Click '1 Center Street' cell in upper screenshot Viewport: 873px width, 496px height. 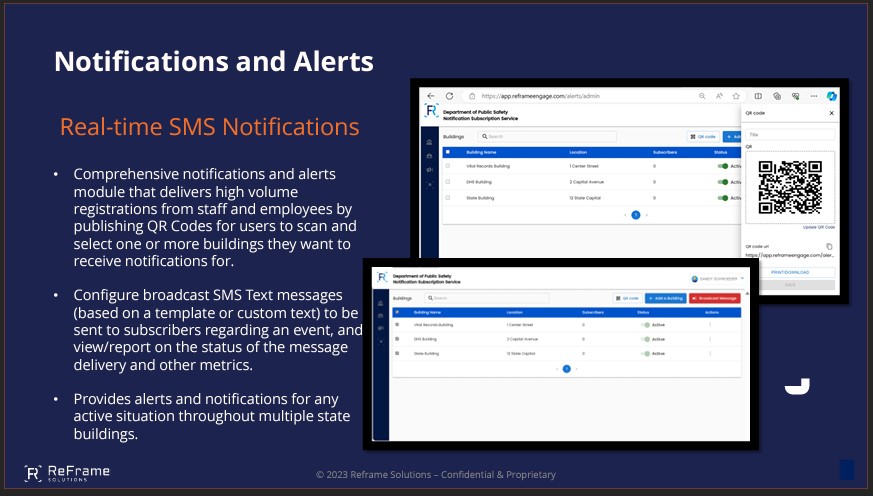click(x=583, y=166)
